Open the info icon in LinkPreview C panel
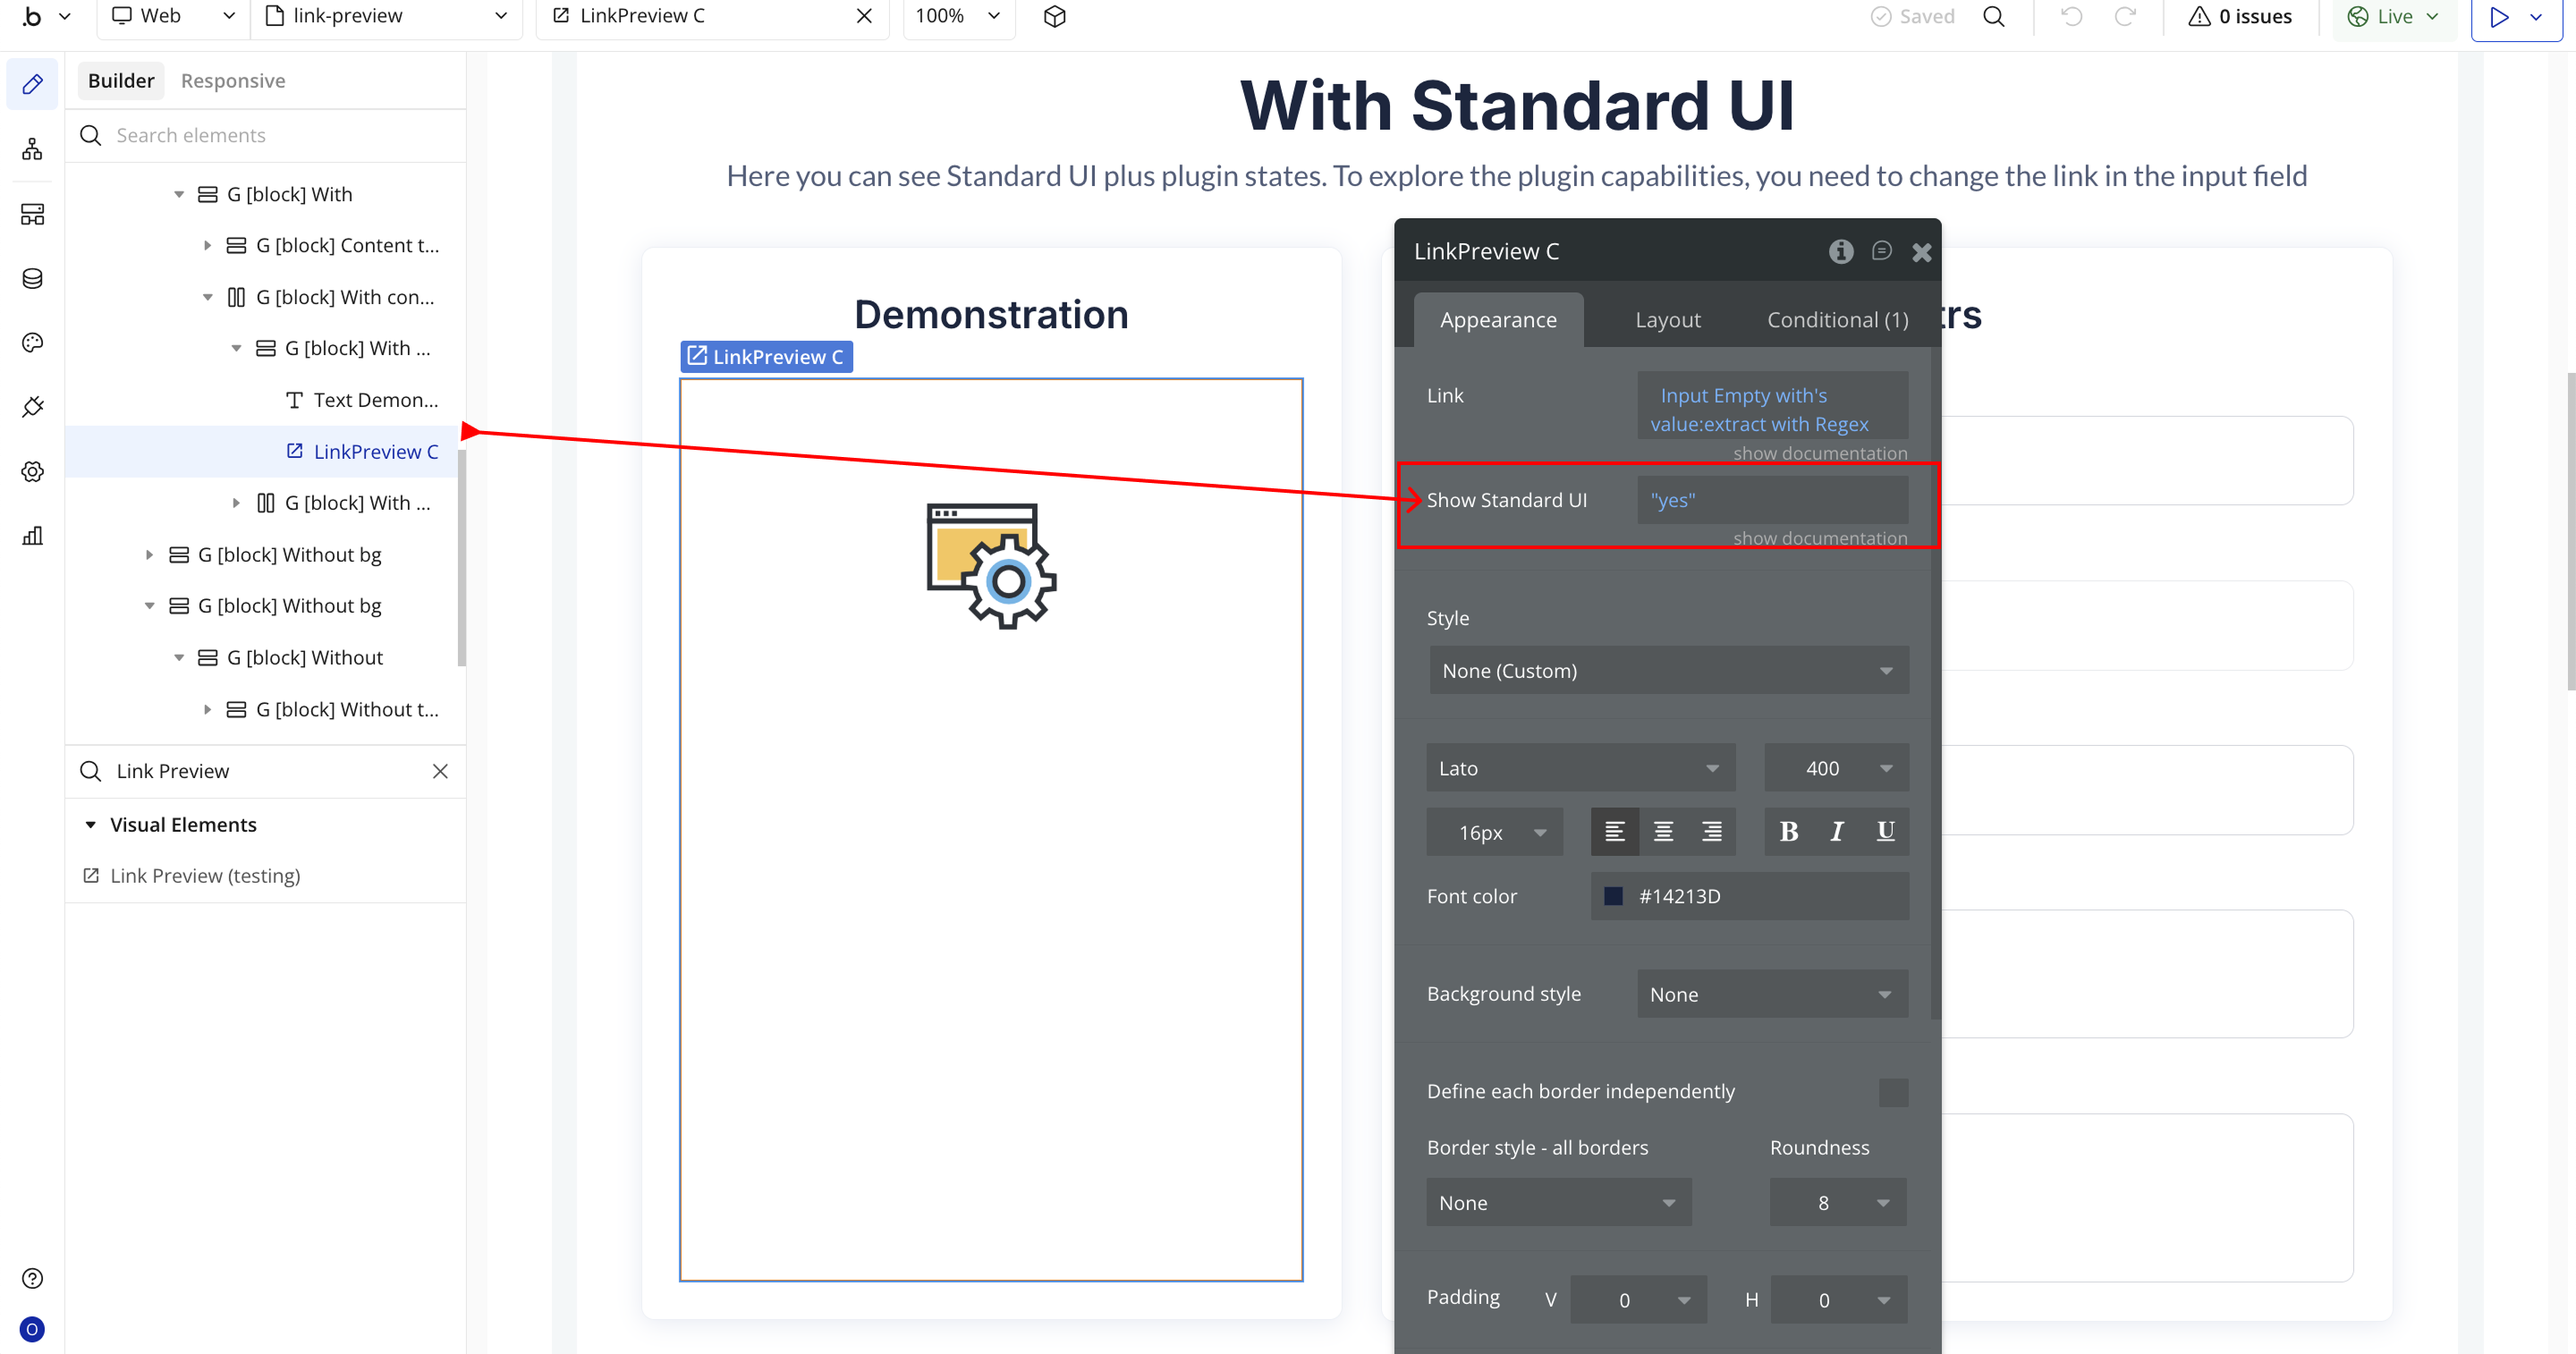Screen dimensions: 2576x1354 point(1840,252)
